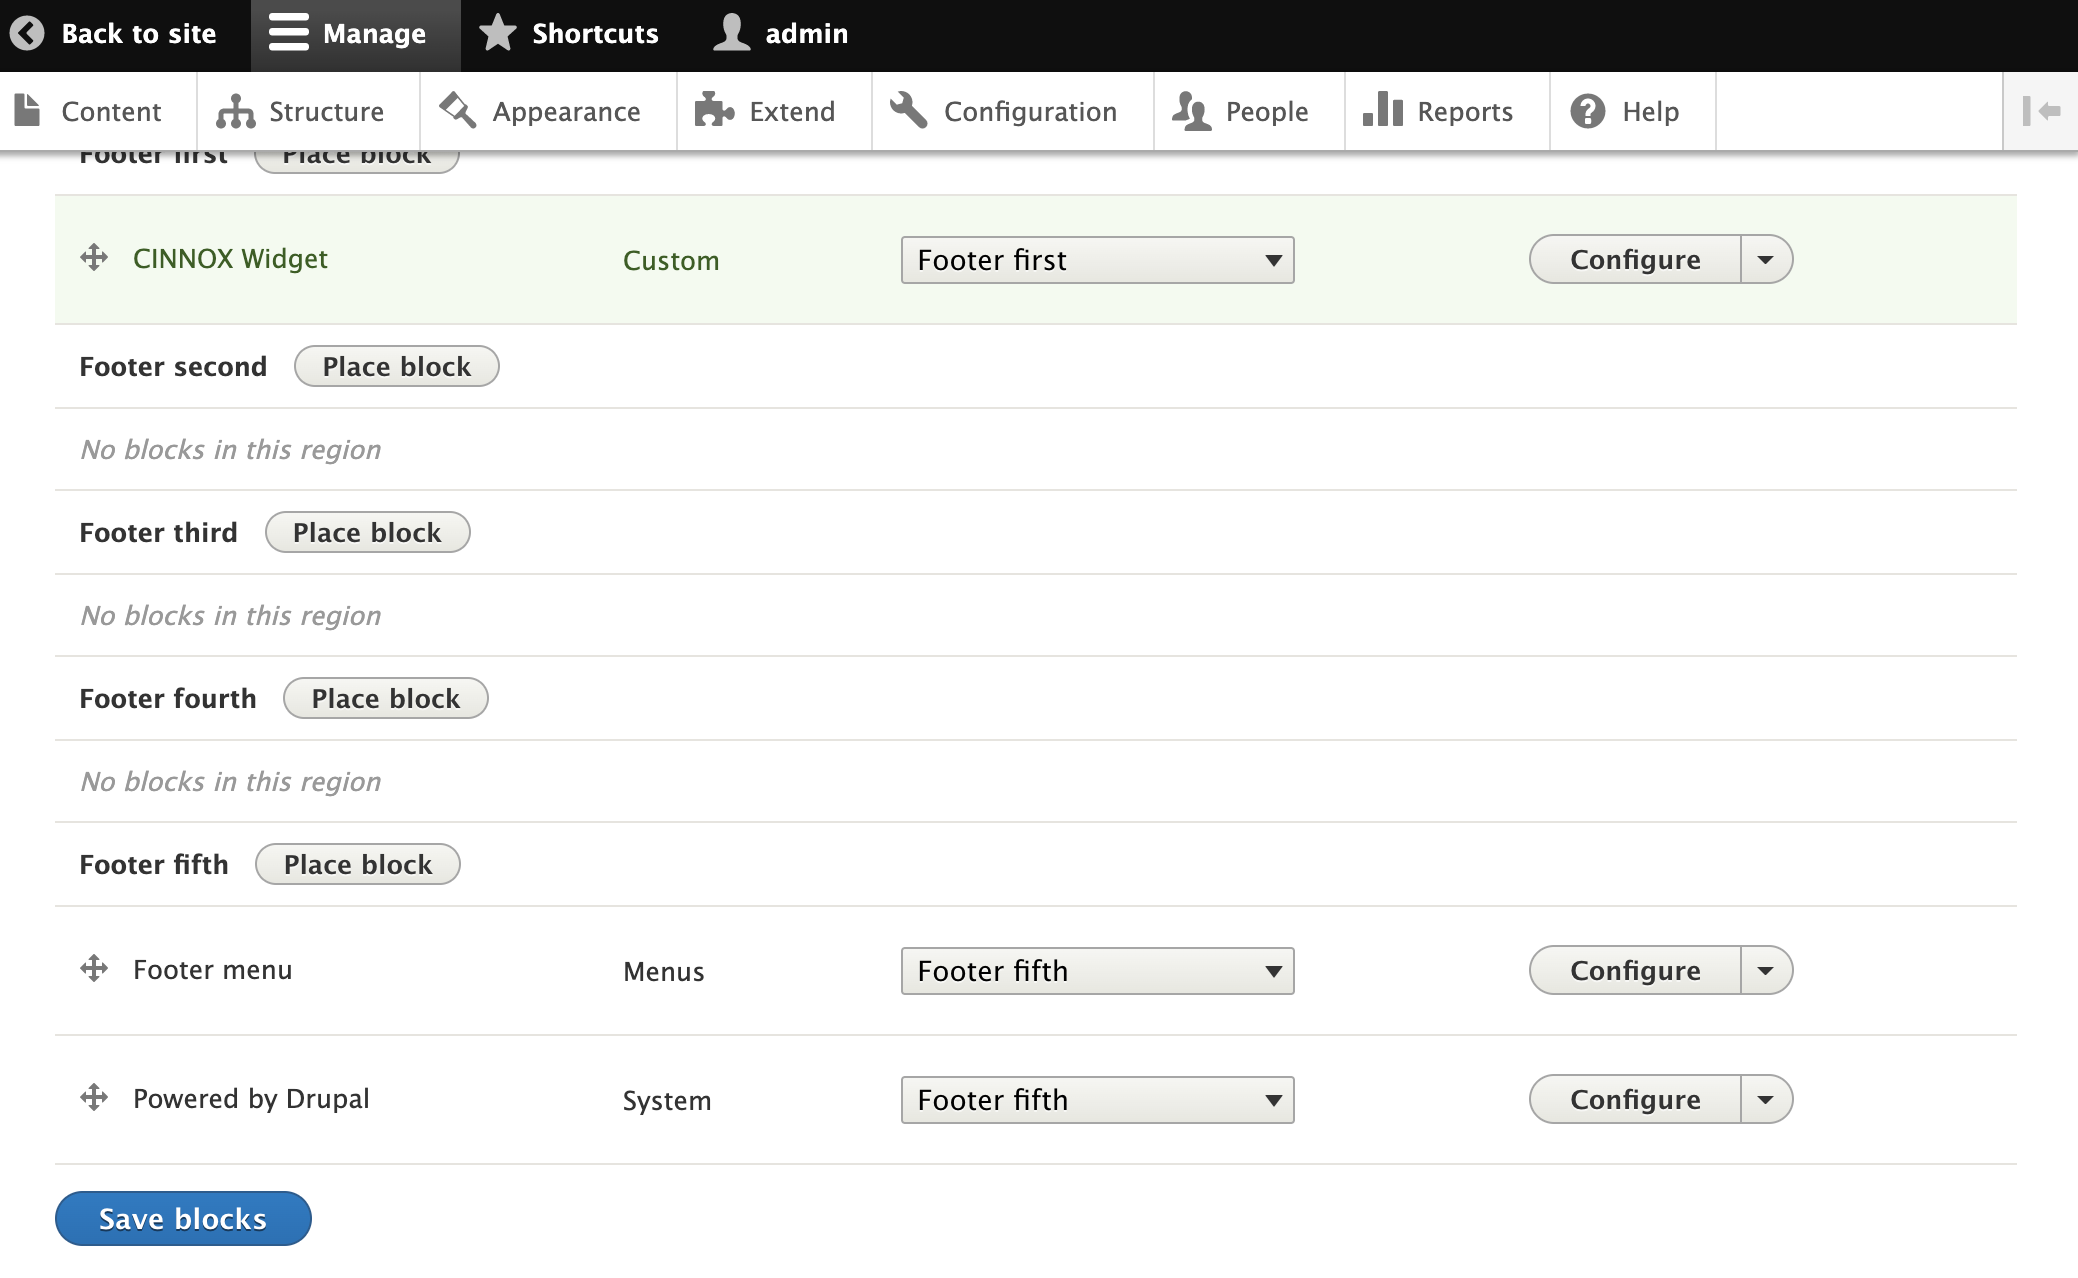The width and height of the screenshot is (2078, 1278).
Task: Open the admin user menu icon
Action: [731, 33]
